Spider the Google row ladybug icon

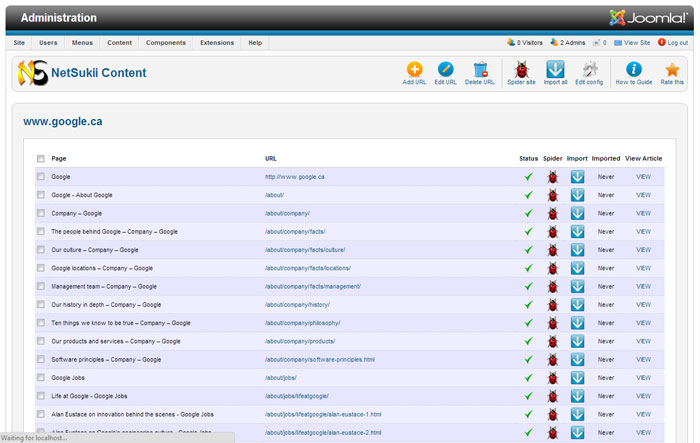point(553,177)
